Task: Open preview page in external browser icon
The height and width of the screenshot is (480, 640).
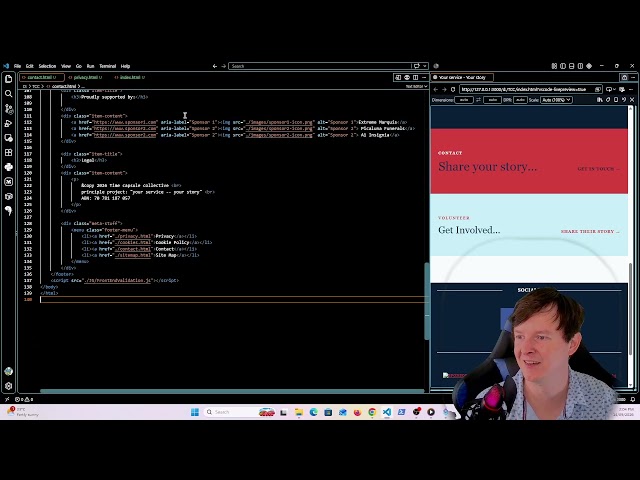Action: coord(598,89)
